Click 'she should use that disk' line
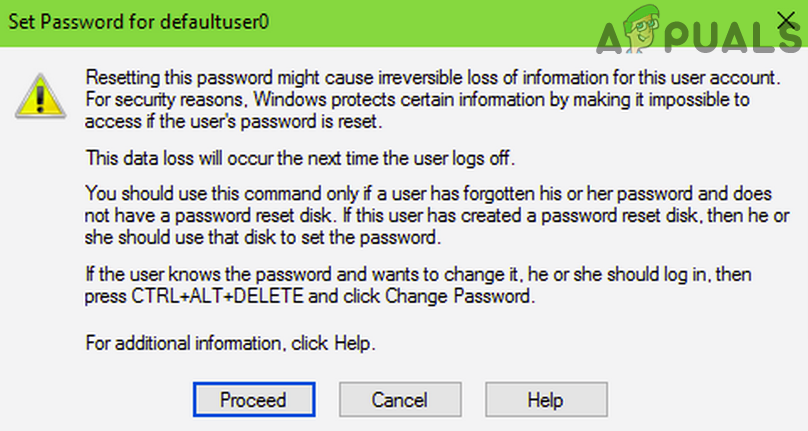 (x=292, y=238)
